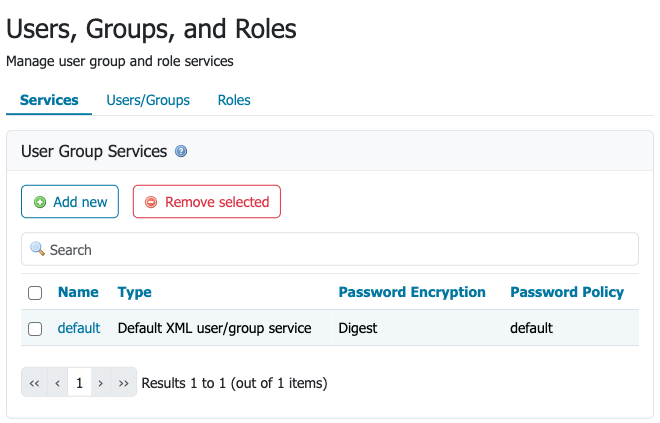
Task: Click the 'Digest' encryption cell
Action: click(358, 328)
